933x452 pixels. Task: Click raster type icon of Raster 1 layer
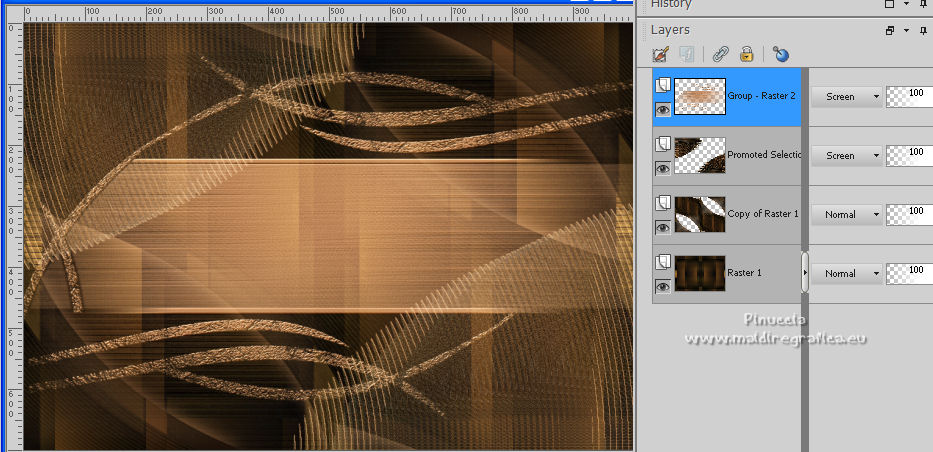(663, 262)
